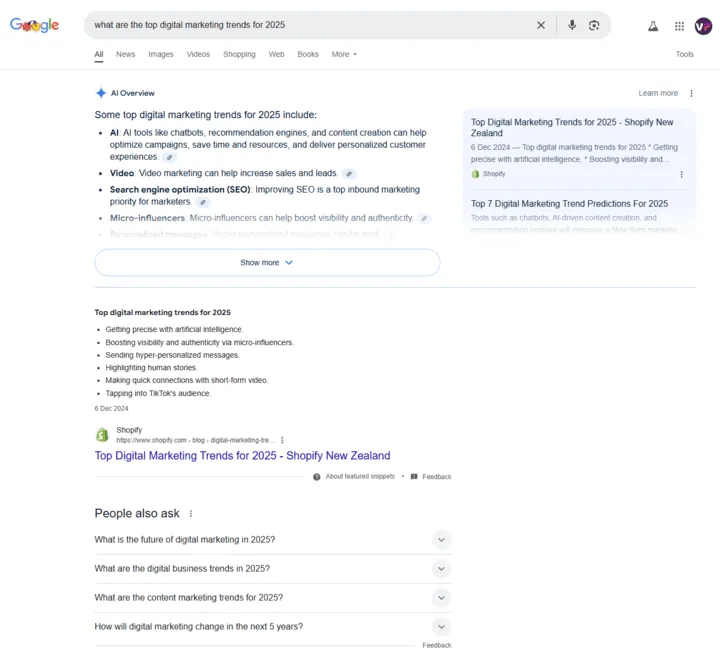Expand 'What are the content marketing trends for 2025?'
The width and height of the screenshot is (720, 658).
[x=273, y=597]
